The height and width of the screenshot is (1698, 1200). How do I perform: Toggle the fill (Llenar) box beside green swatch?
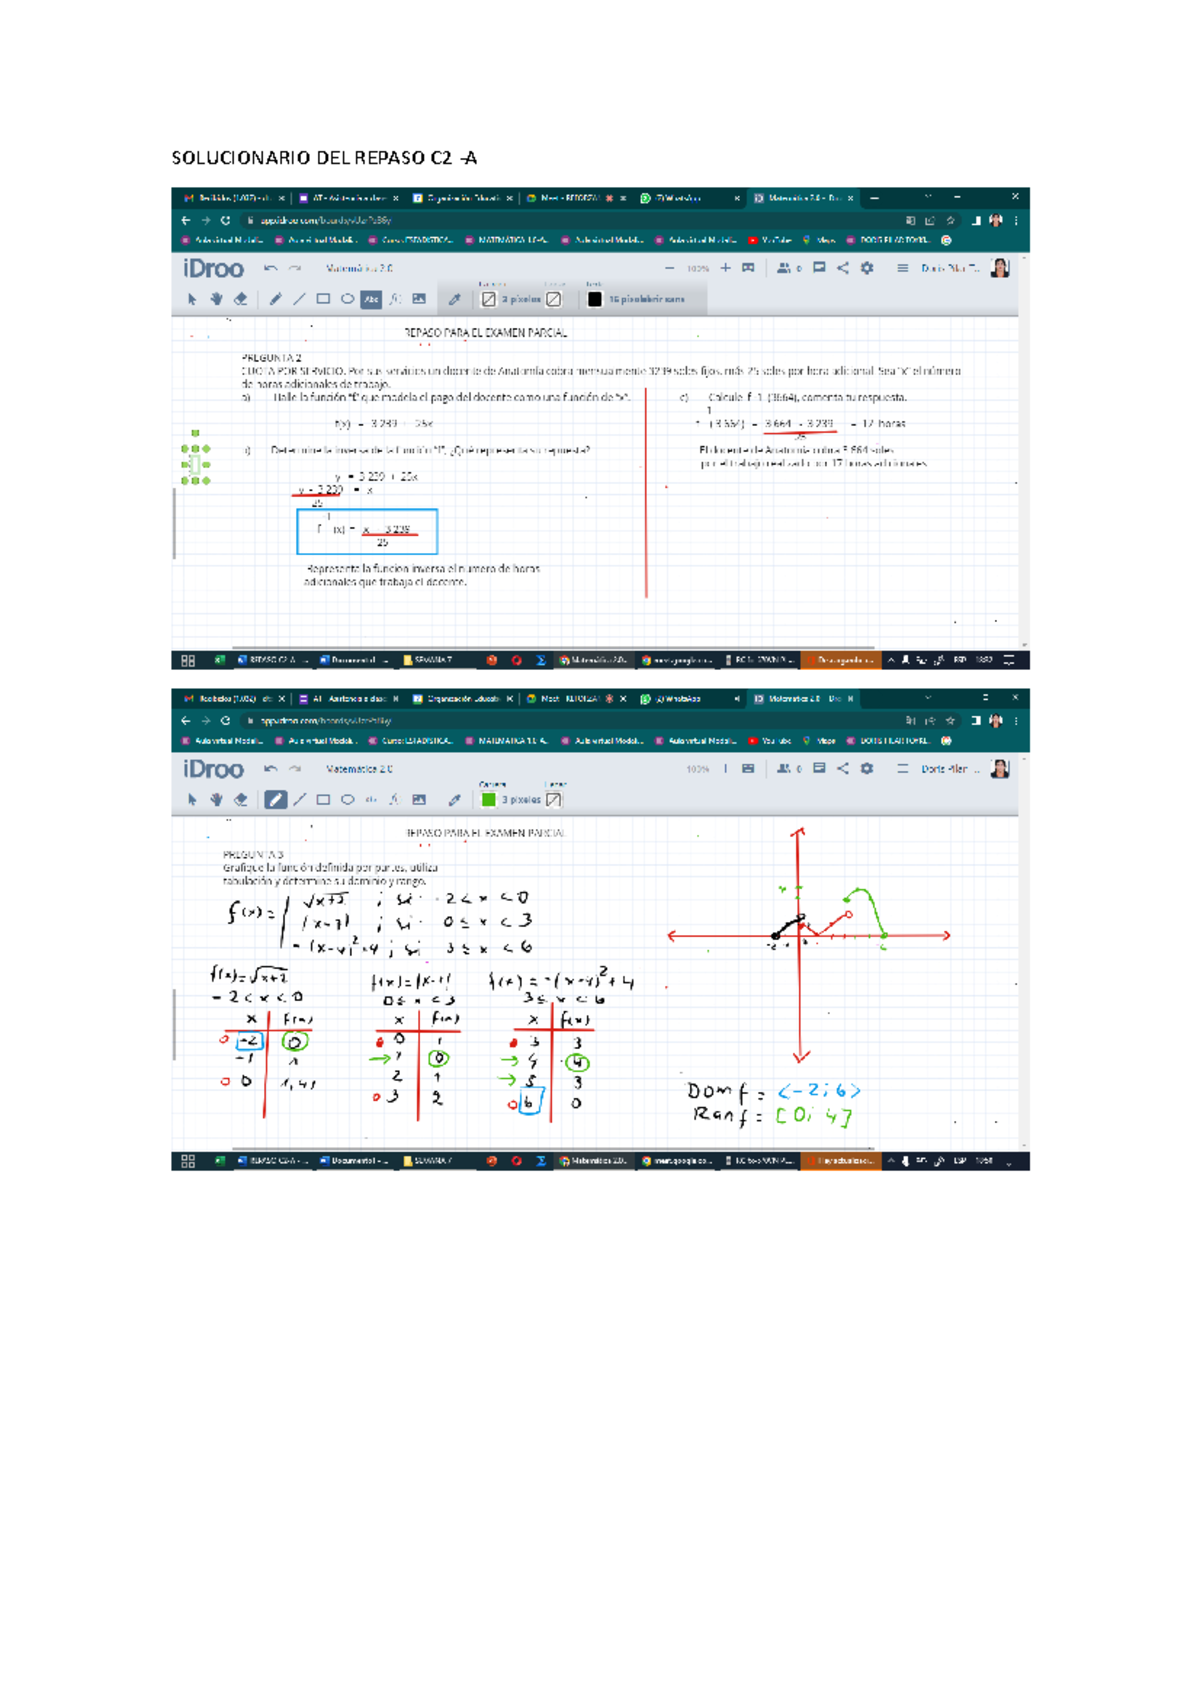tap(554, 800)
